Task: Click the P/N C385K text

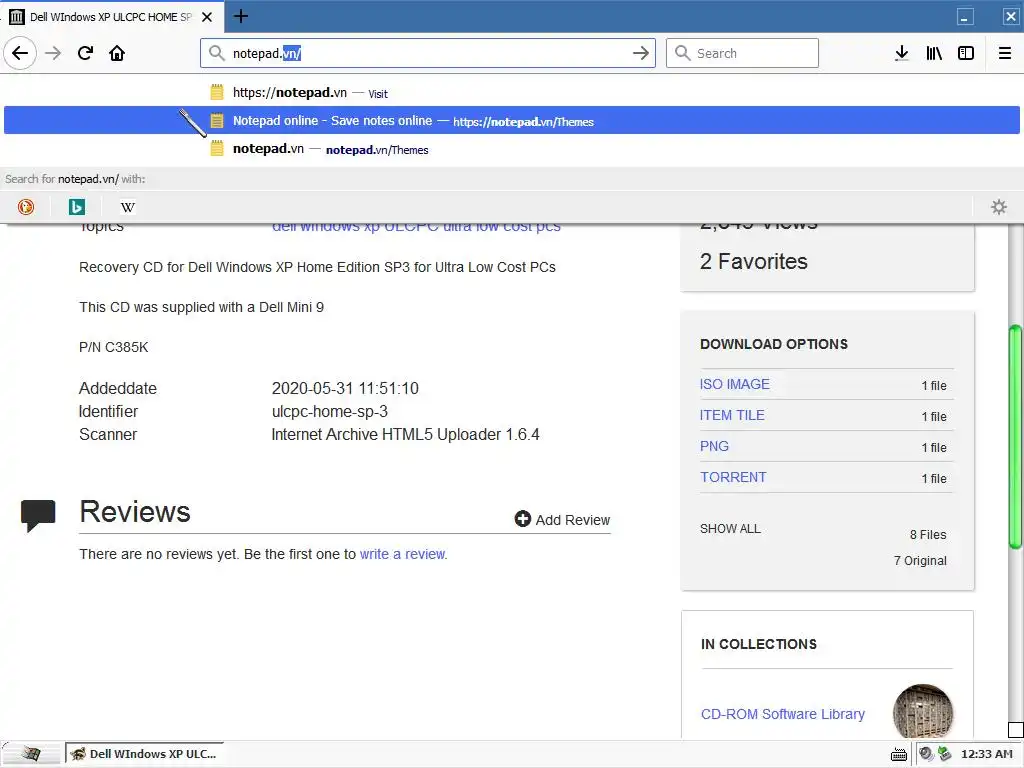Action: coord(114,347)
